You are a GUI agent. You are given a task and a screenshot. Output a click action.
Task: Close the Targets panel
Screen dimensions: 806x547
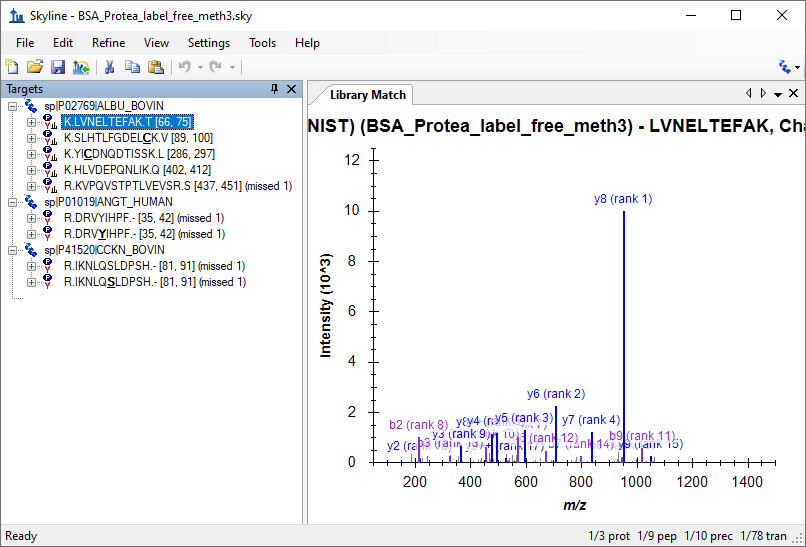(x=291, y=89)
